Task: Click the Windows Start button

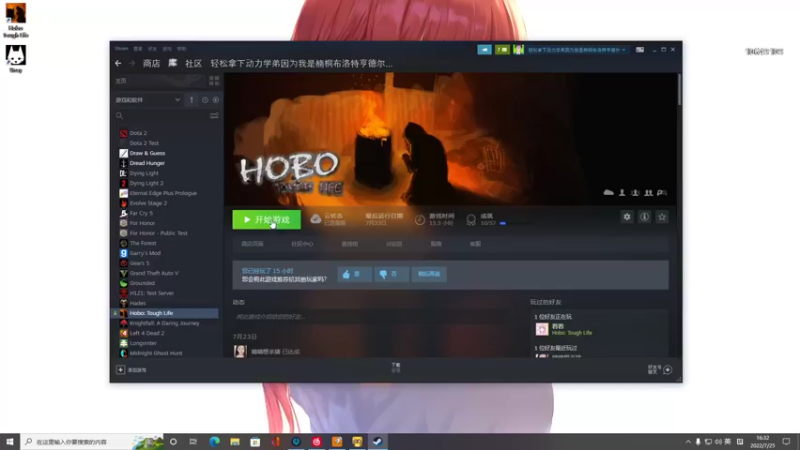Action: [x=10, y=442]
